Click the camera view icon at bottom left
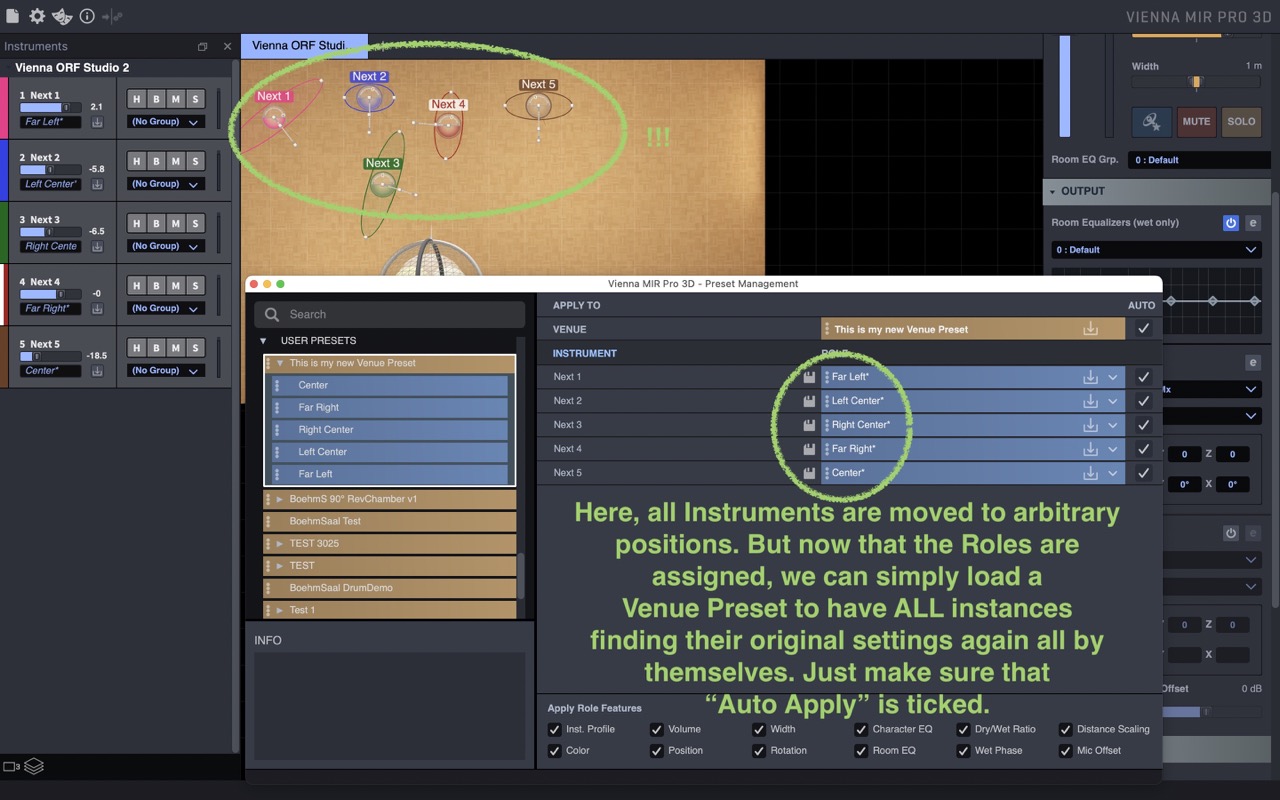This screenshot has height=800, width=1280. coord(12,767)
